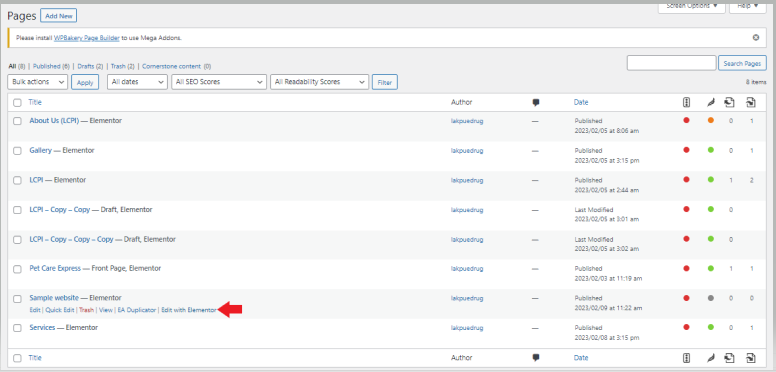Click Edit with Elementor for Sample website

coord(189,310)
